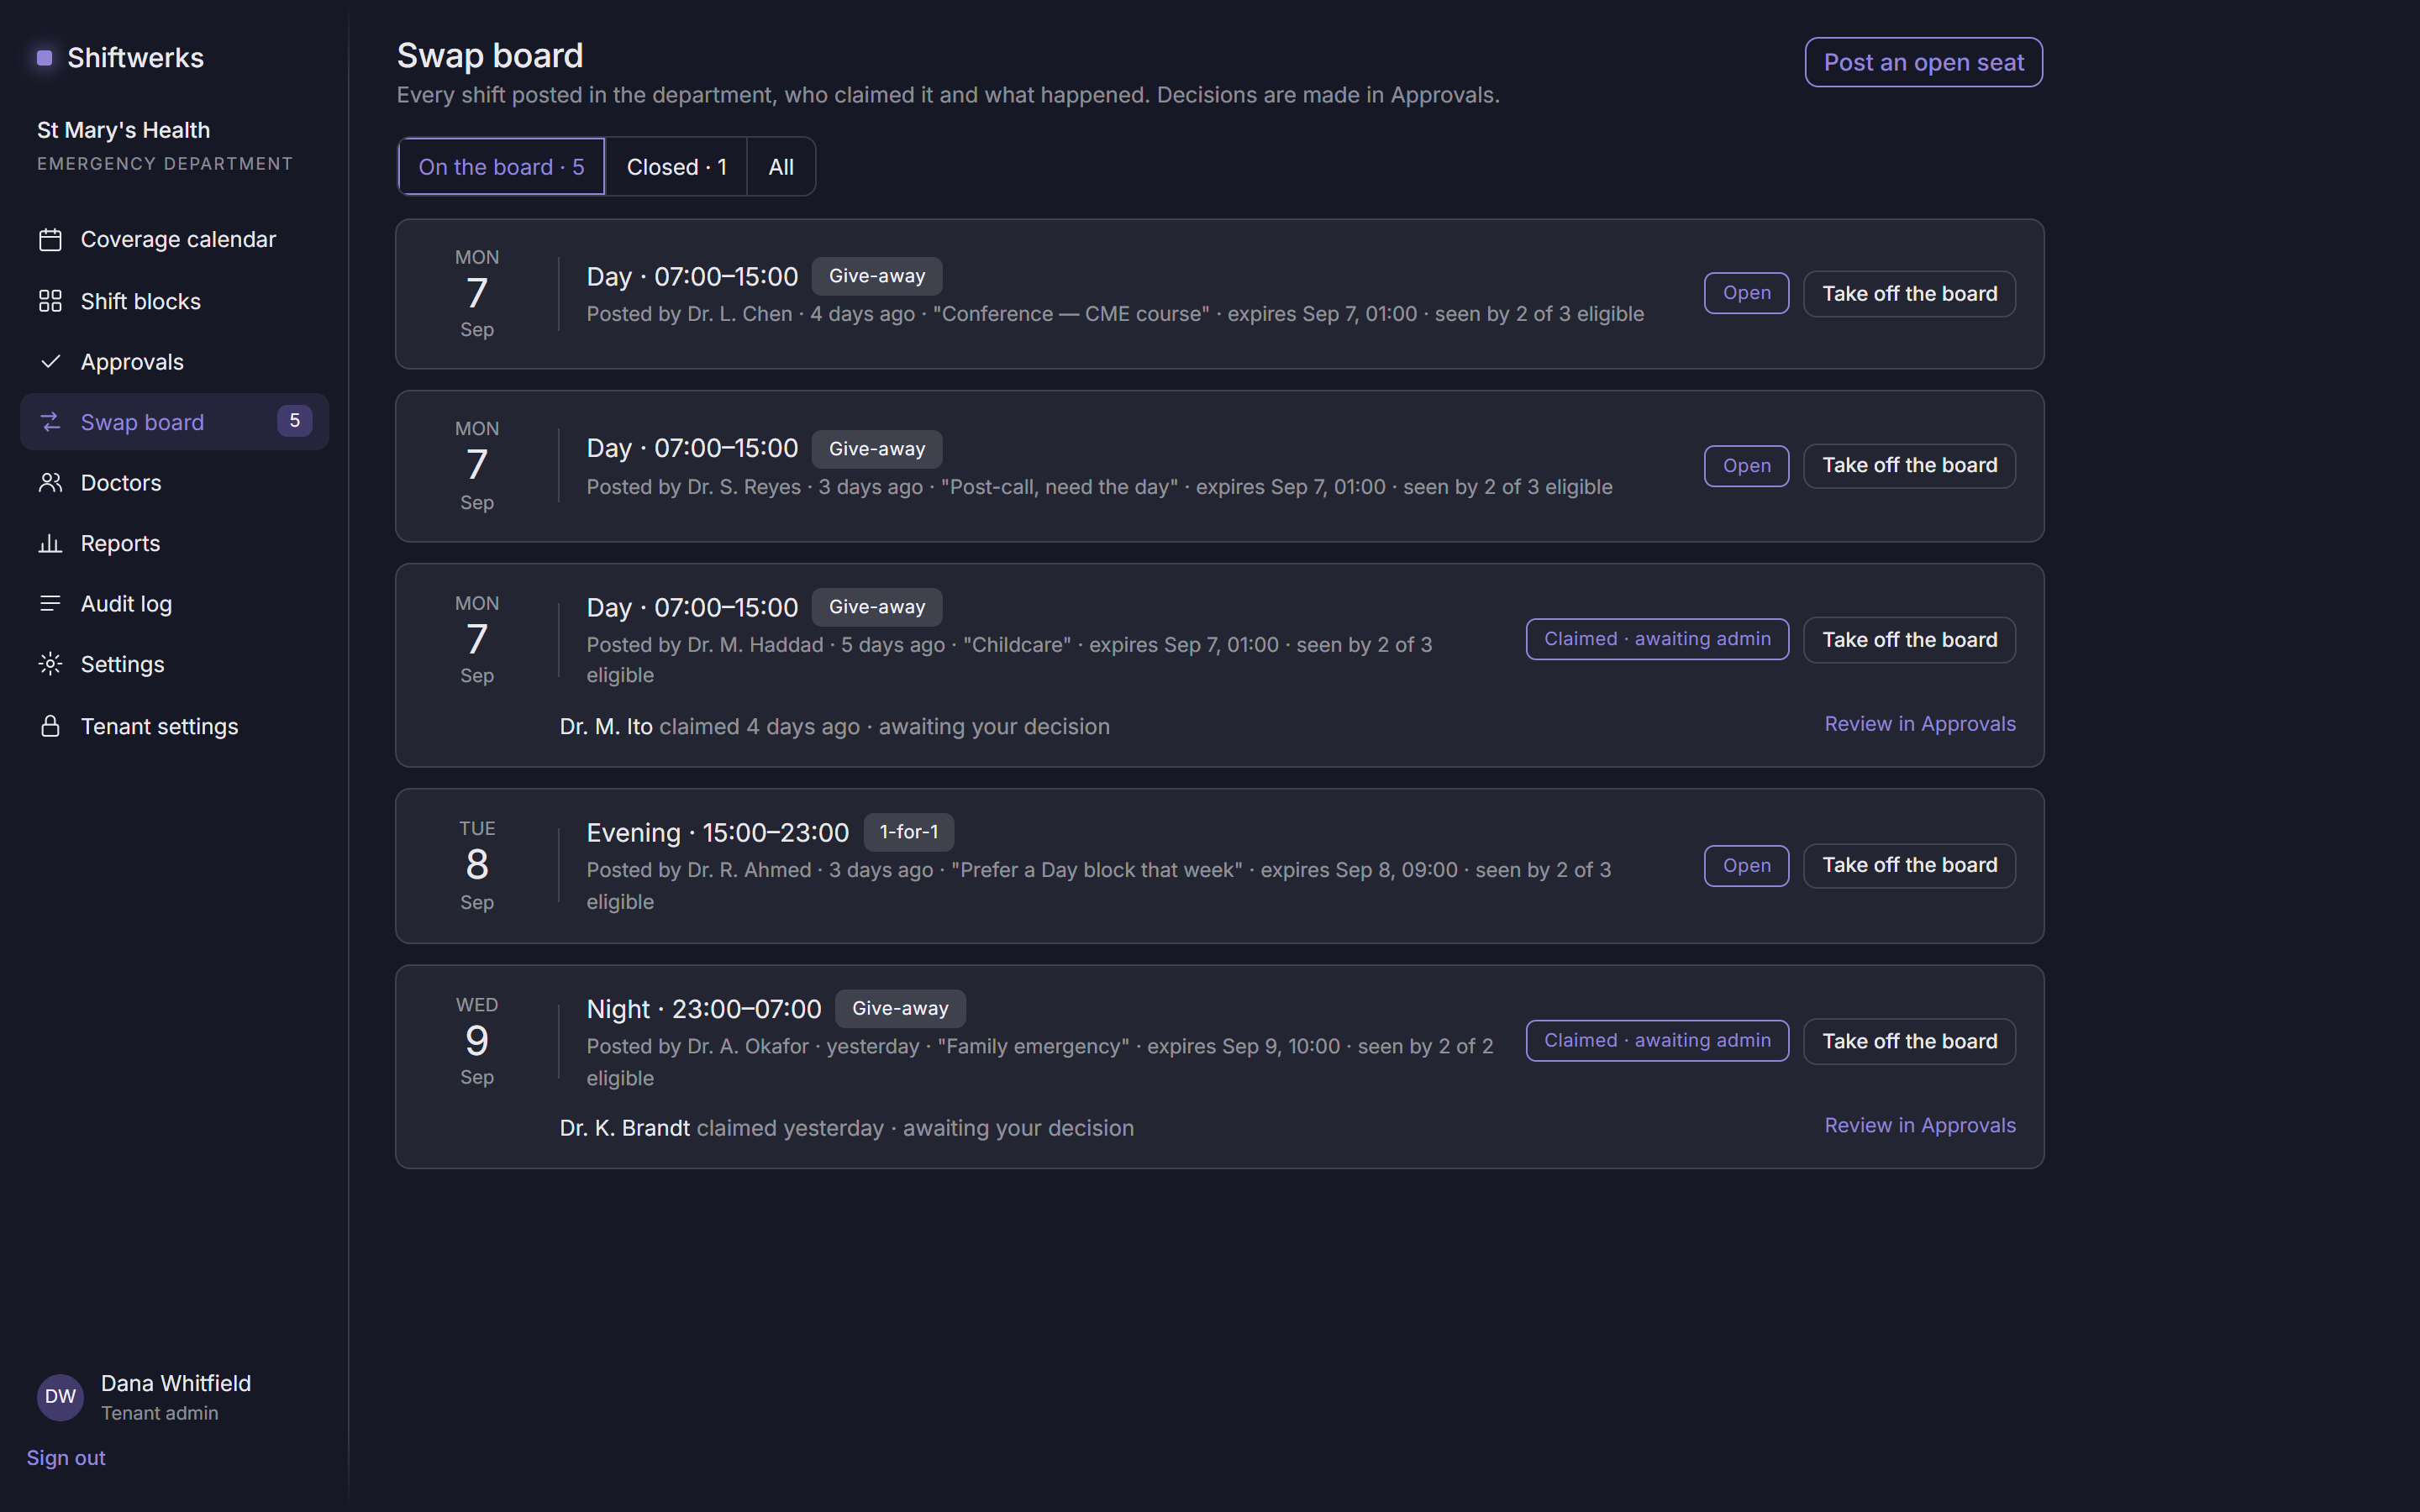
Task: Switch to the Closed tab
Action: (676, 167)
